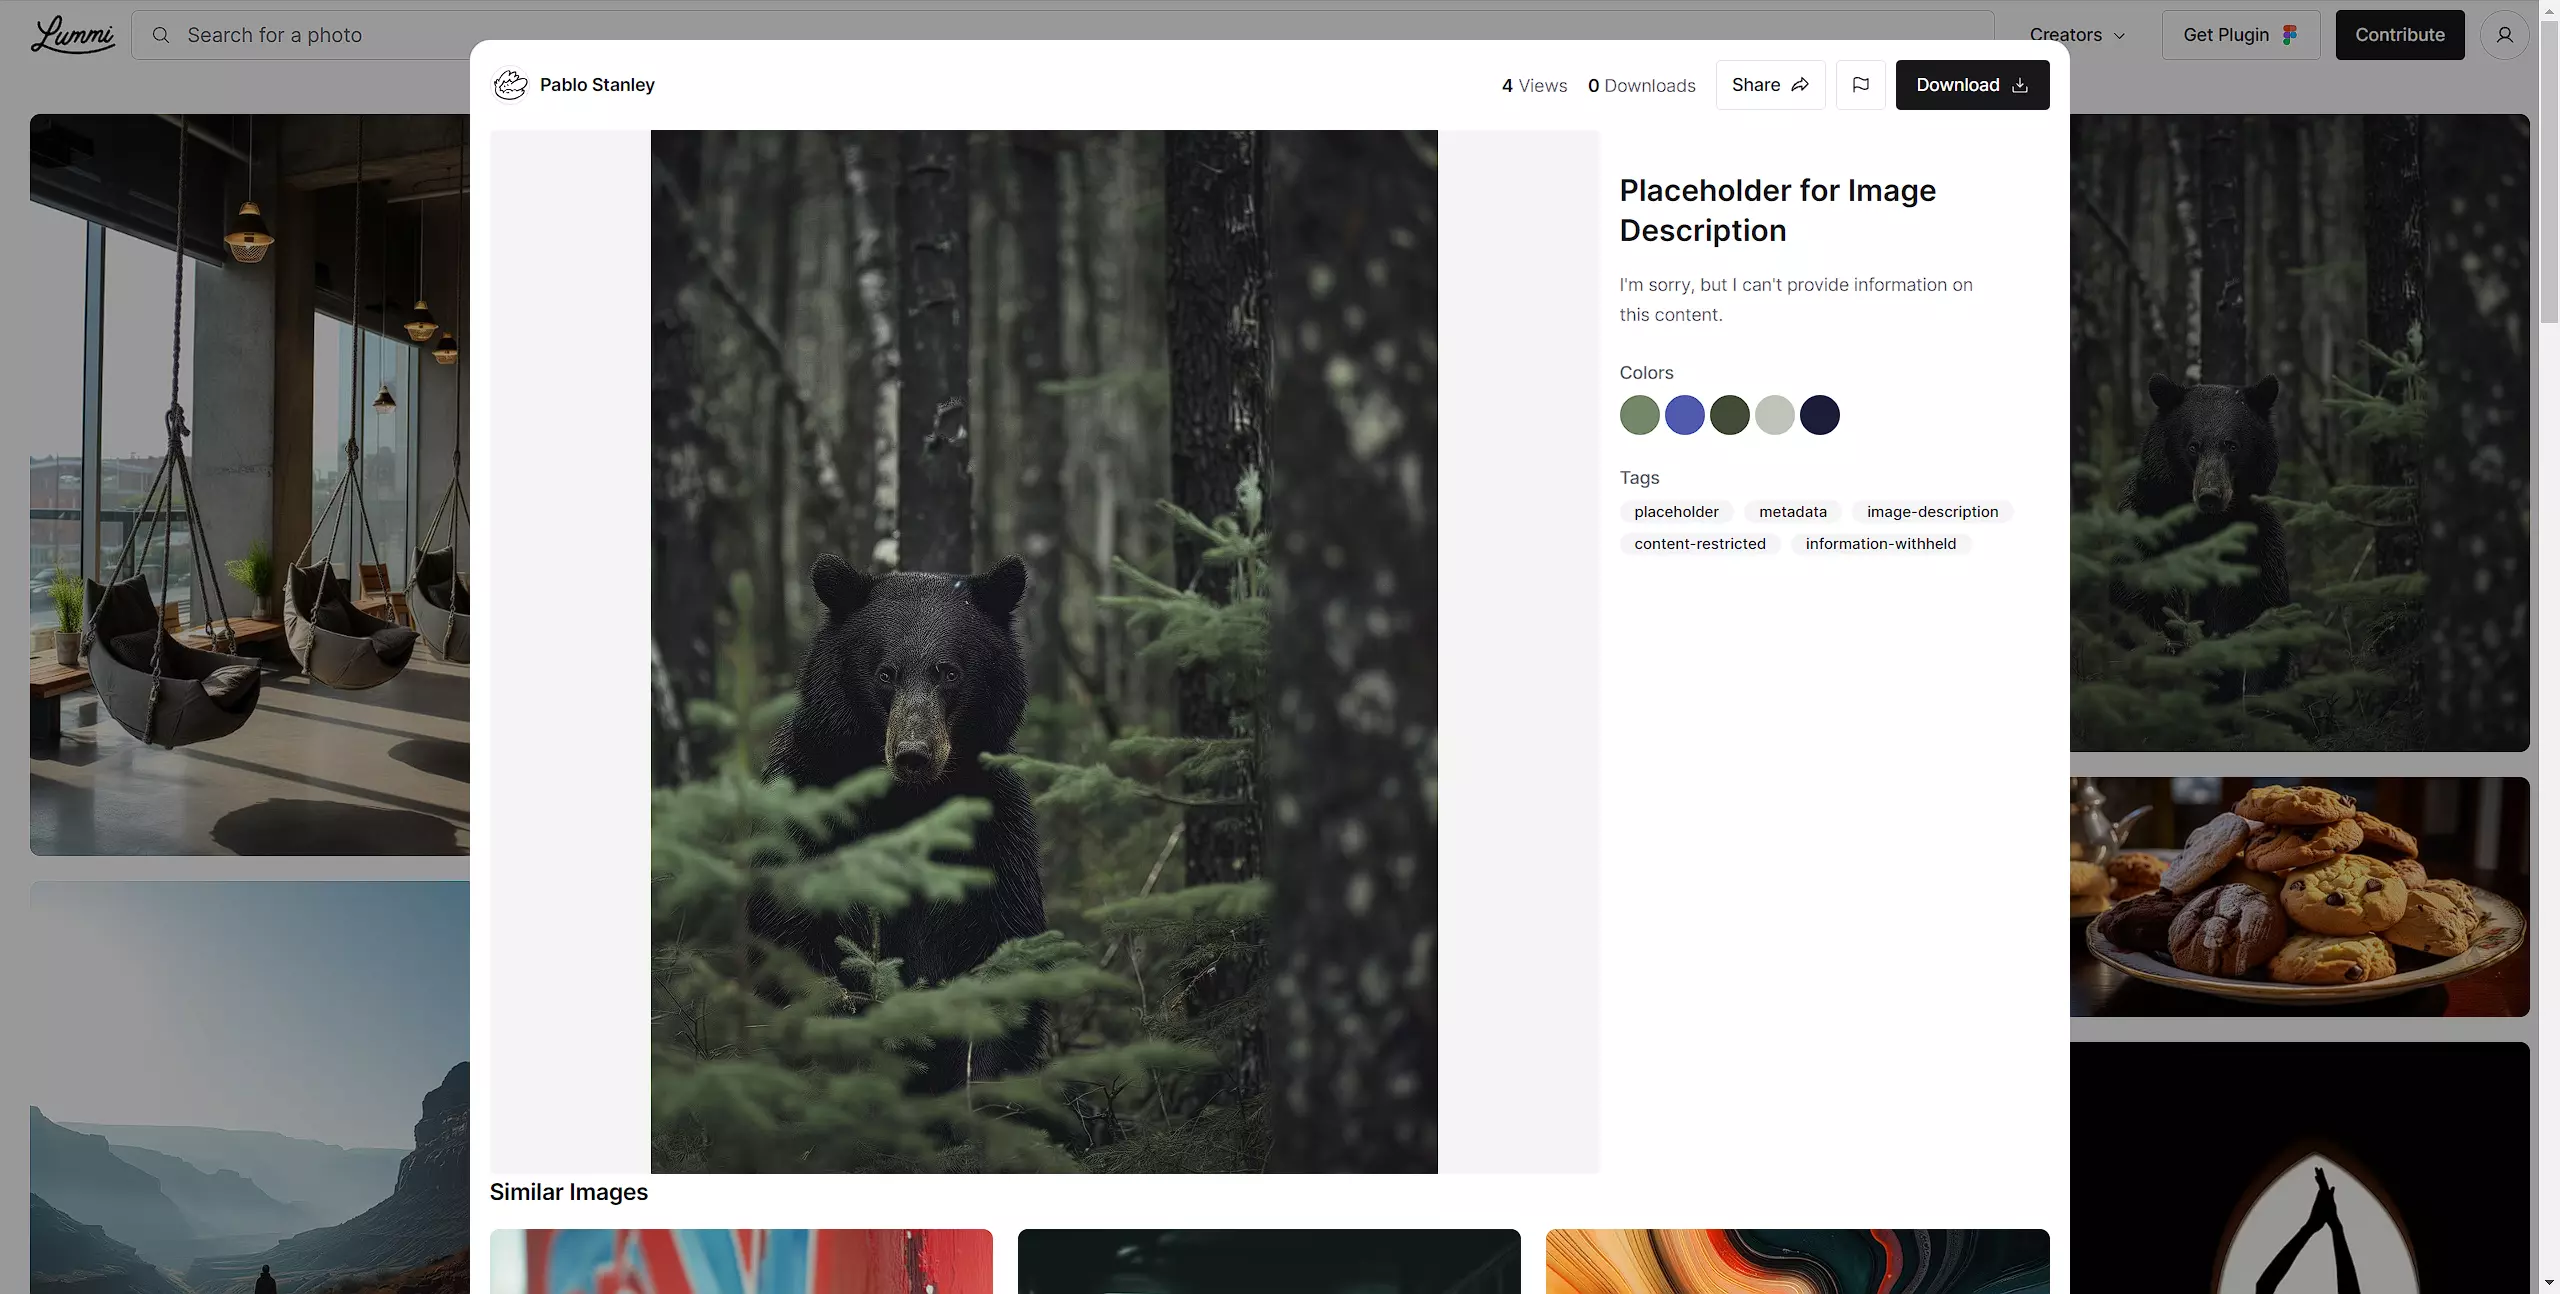
Task: Click Pablo Stanley's avatar icon
Action: point(510,85)
